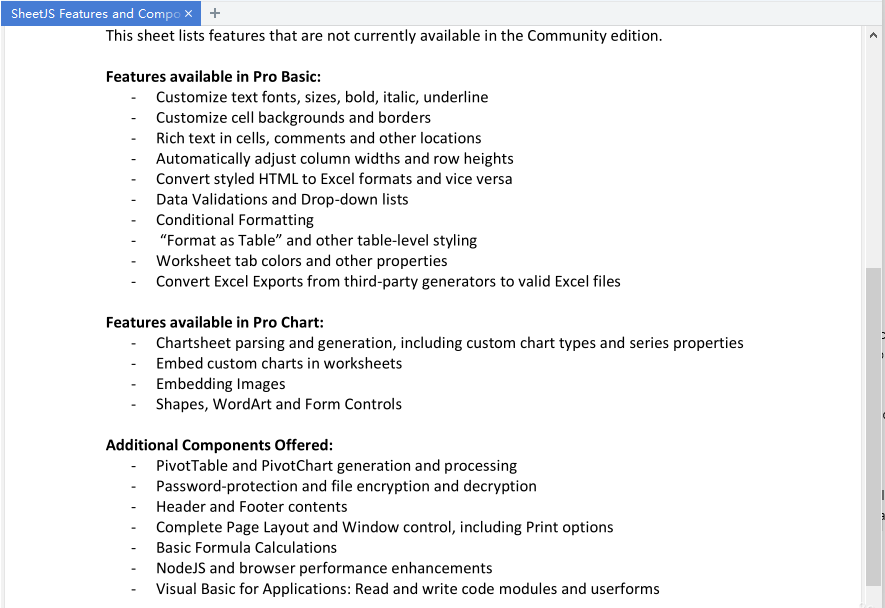The image size is (885, 608).
Task: Click "Worksheet tab colors and other properties" line
Action: [301, 261]
